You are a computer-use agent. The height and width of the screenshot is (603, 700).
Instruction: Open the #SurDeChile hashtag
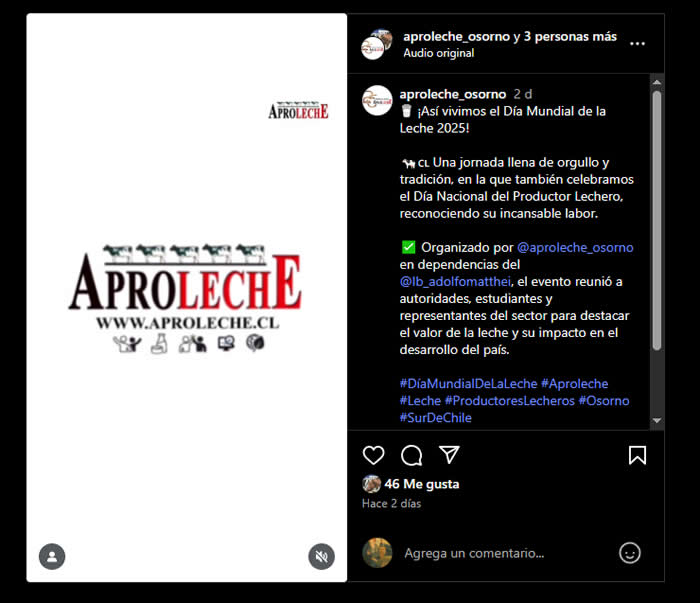click(436, 418)
